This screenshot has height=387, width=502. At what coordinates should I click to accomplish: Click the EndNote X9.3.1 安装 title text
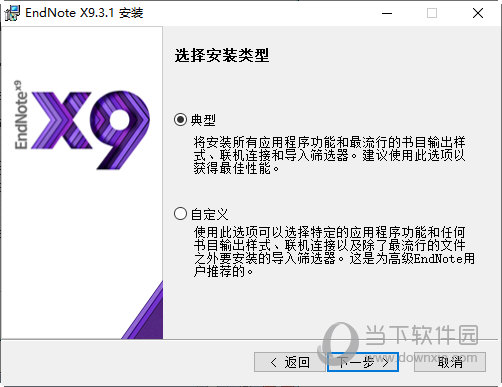(x=84, y=13)
